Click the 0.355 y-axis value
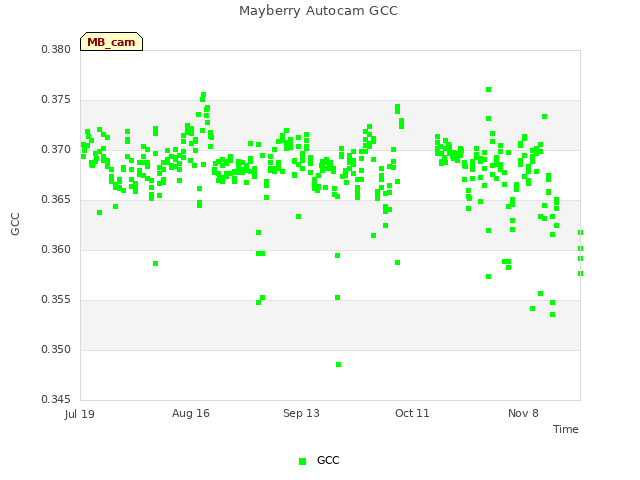Viewport: 640px width, 480px height. [x=56, y=300]
